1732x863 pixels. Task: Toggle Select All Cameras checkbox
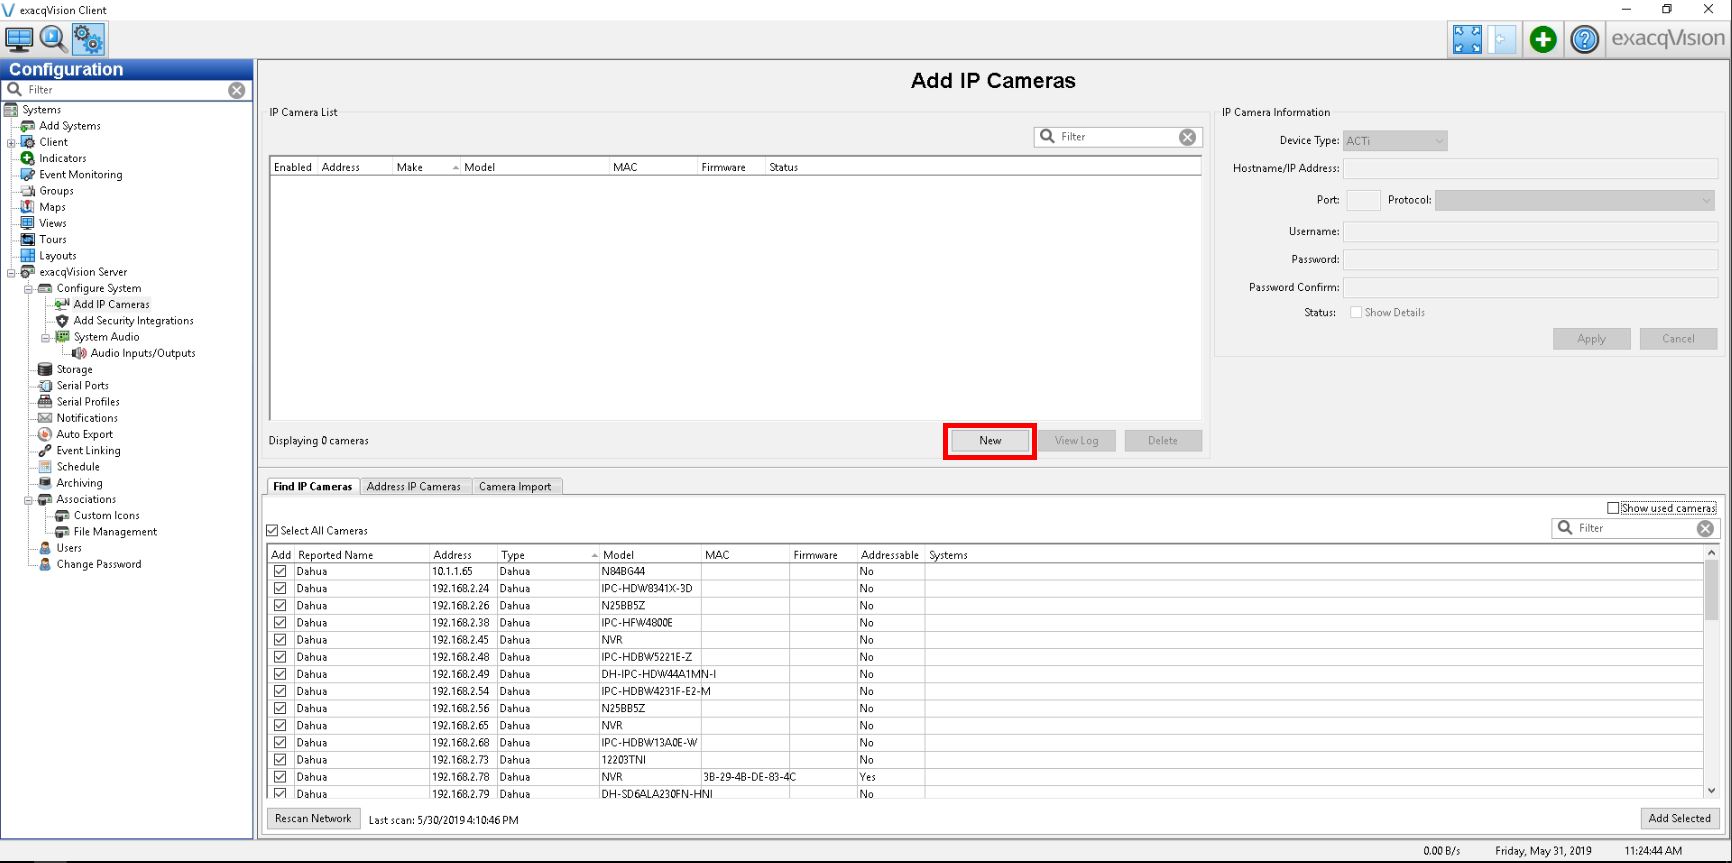pyautogui.click(x=273, y=531)
